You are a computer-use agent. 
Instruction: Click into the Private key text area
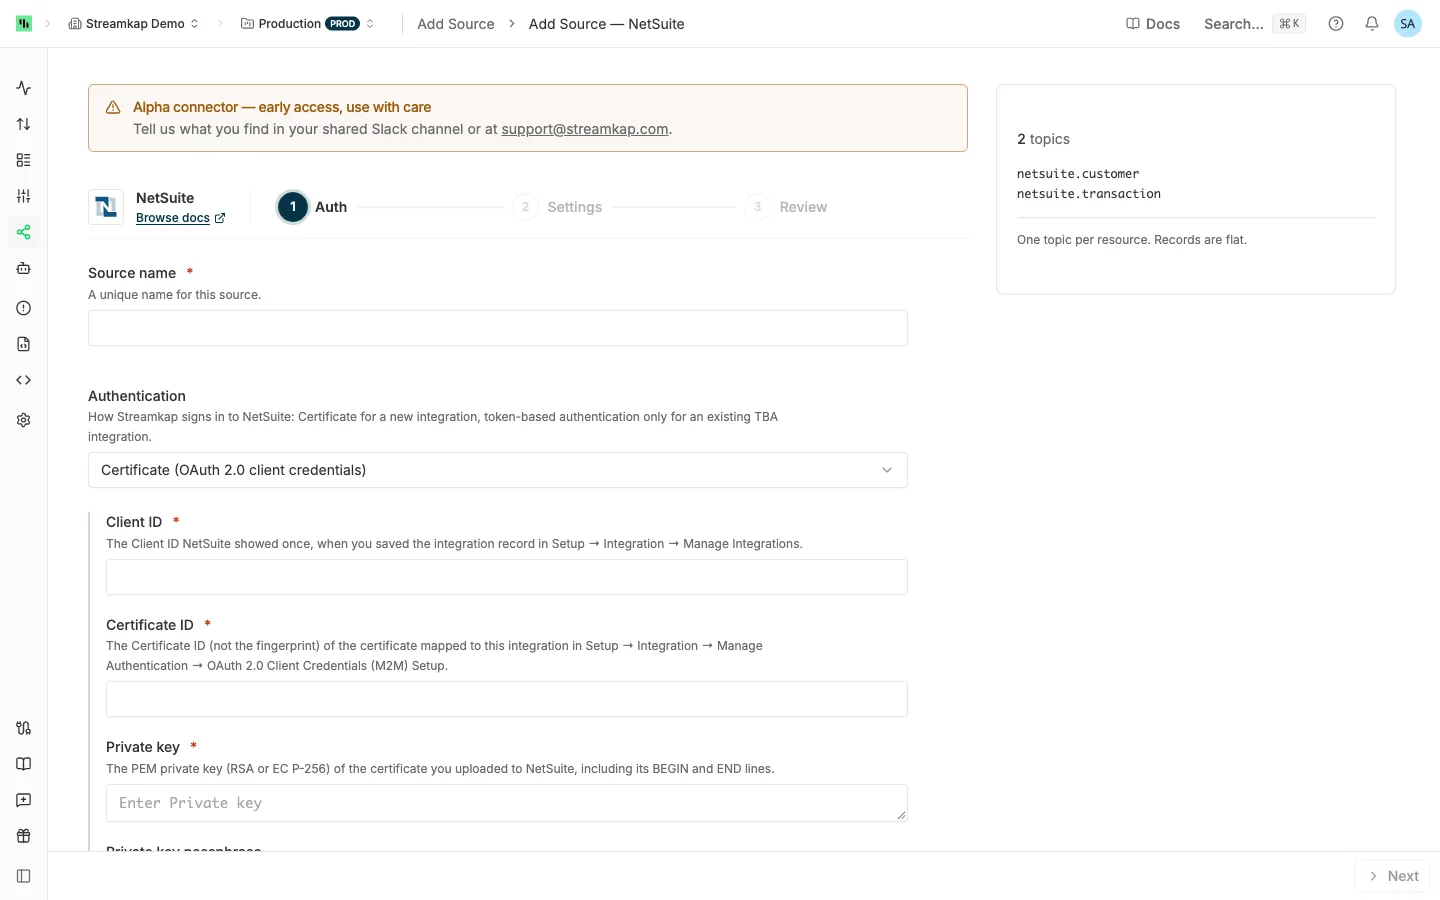coord(507,803)
